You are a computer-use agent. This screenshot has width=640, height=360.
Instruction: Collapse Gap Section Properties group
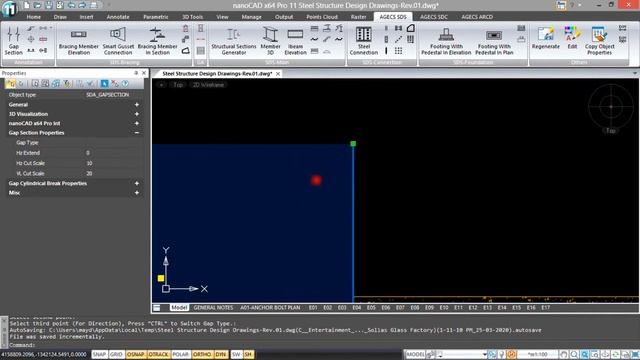(137, 133)
